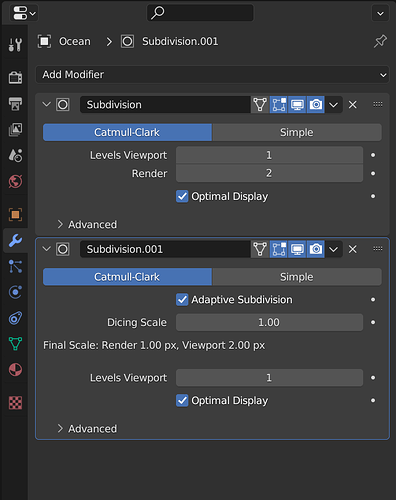The height and width of the screenshot is (500, 396).
Task: Disable the Adaptive Subdivision checkbox
Action: 182,300
